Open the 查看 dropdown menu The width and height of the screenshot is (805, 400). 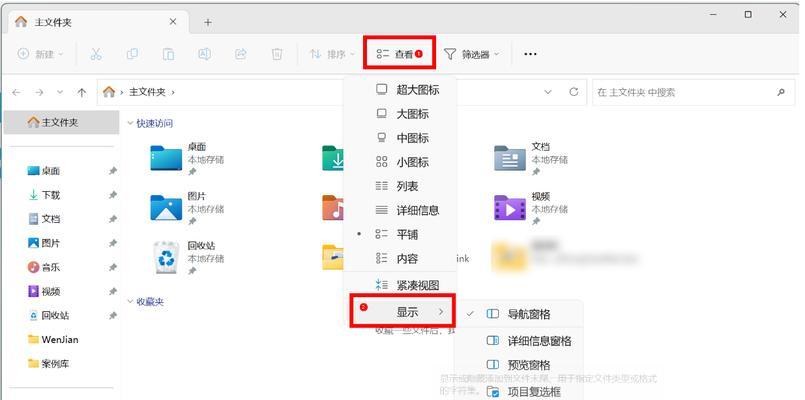coord(400,53)
